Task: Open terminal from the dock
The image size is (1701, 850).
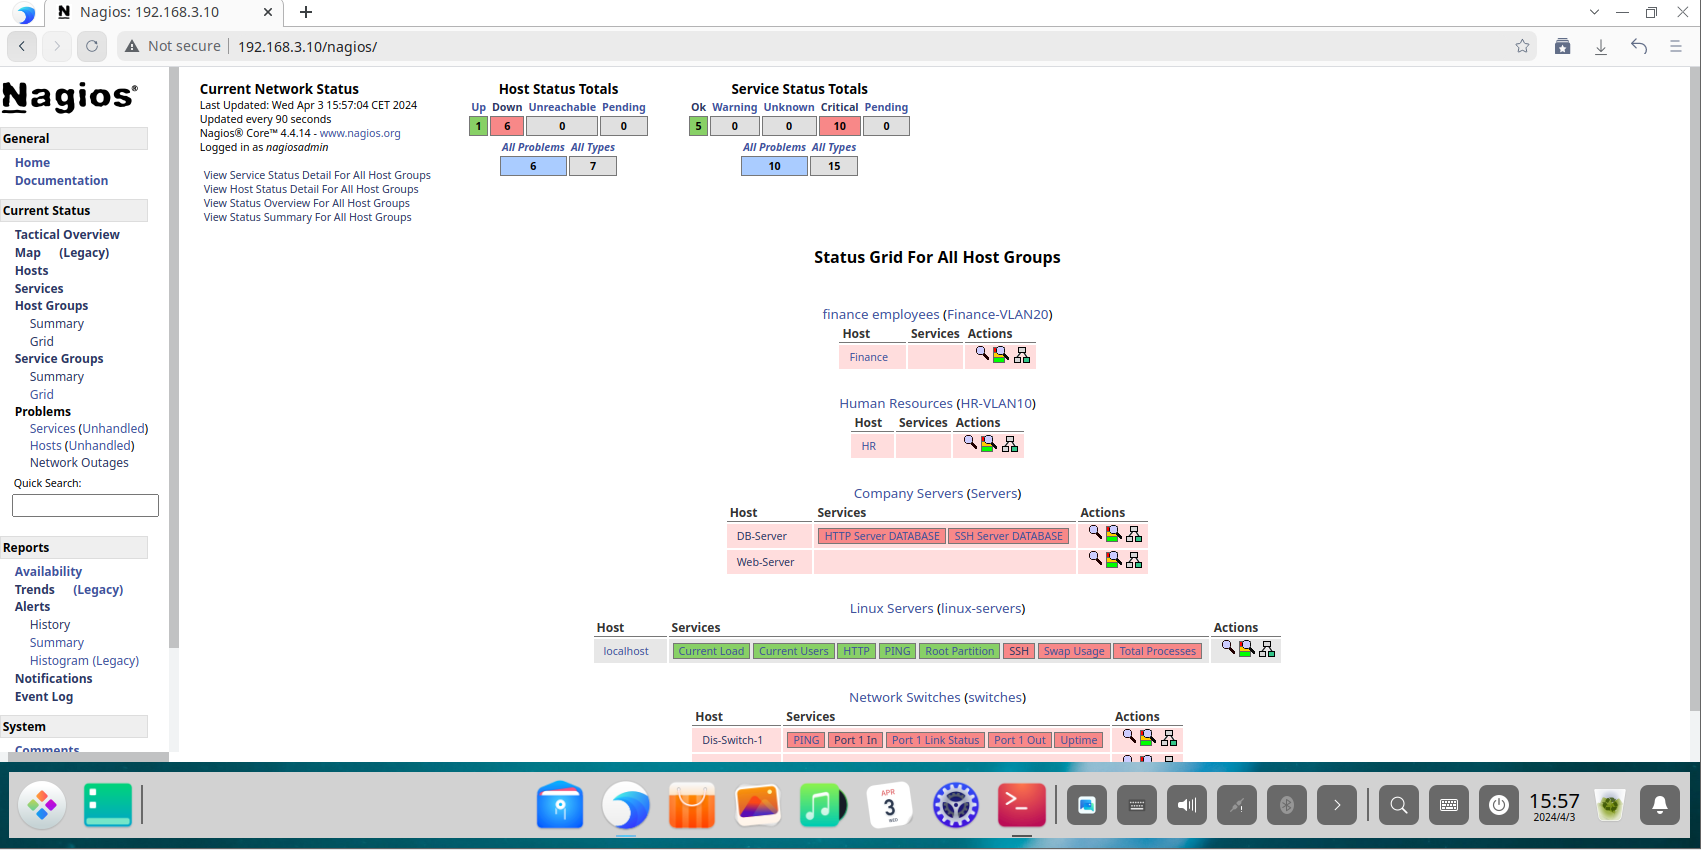Action: click(x=1022, y=805)
